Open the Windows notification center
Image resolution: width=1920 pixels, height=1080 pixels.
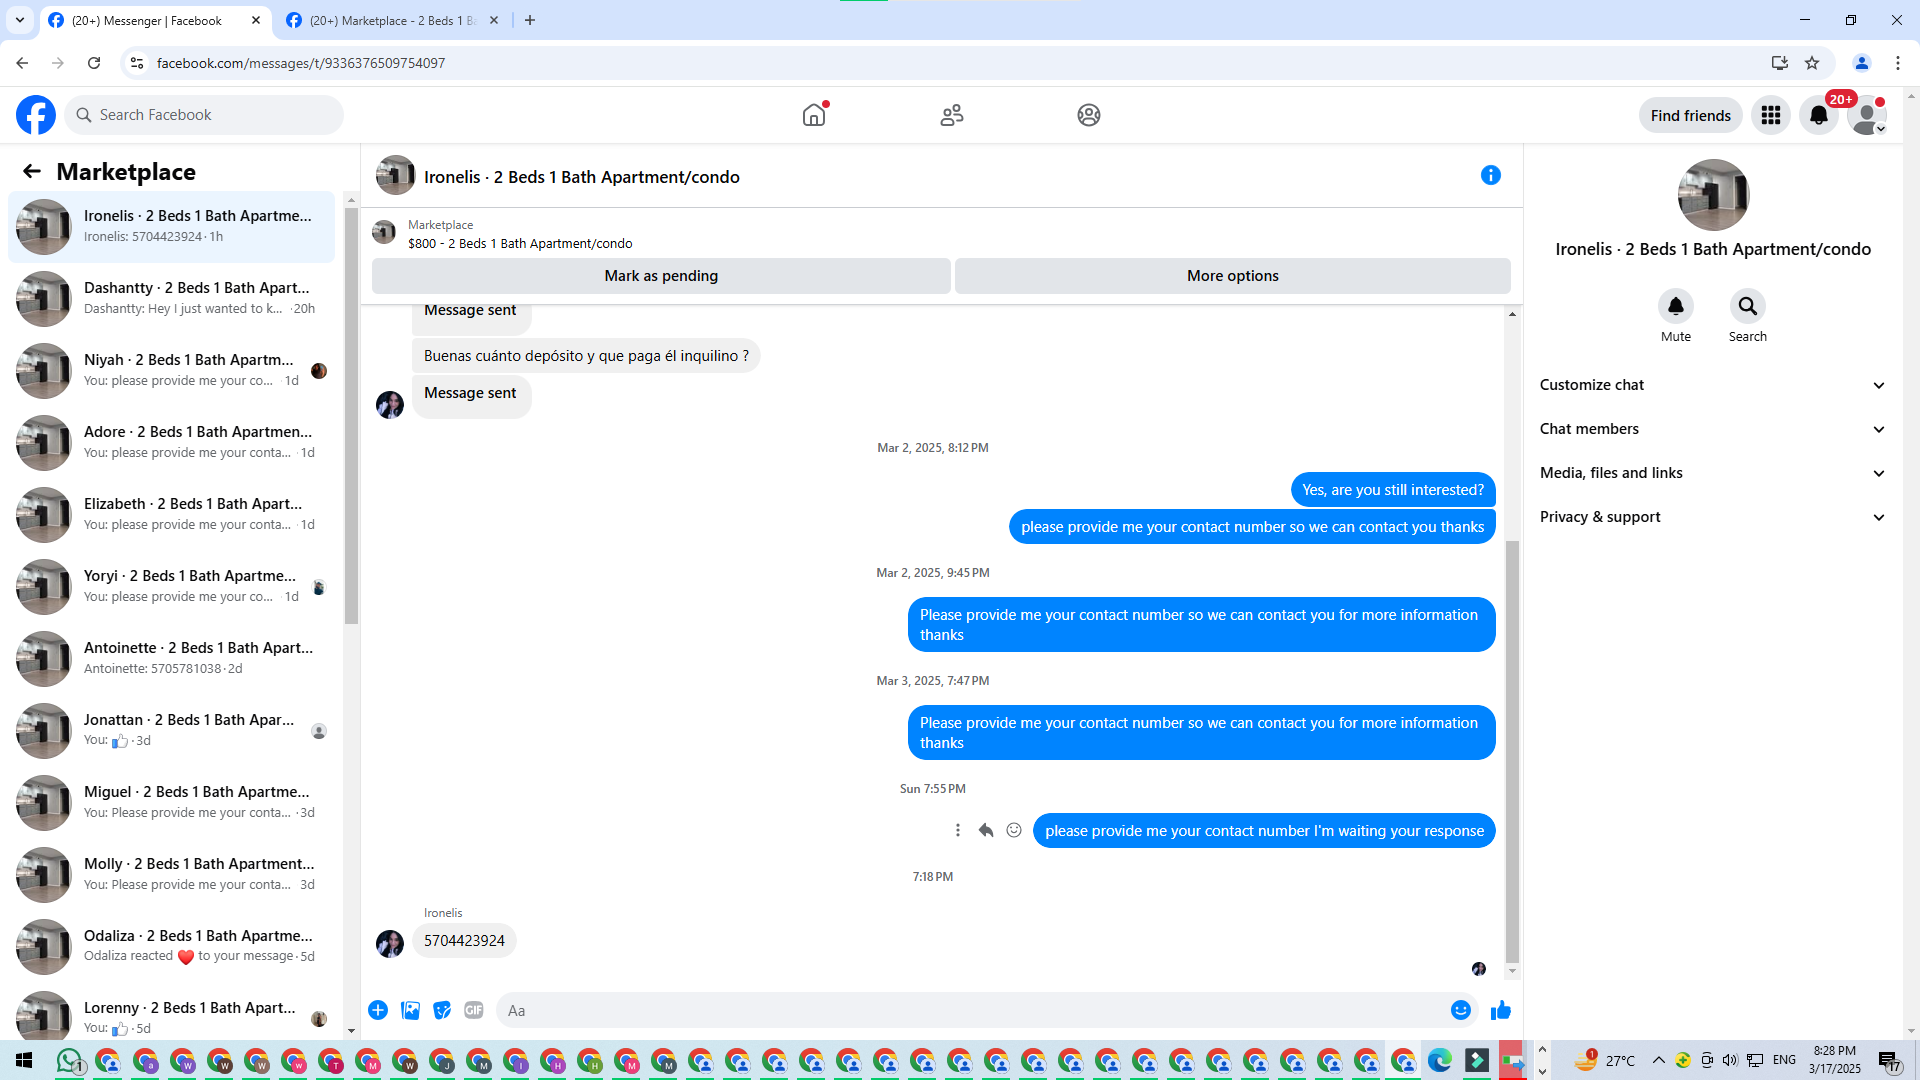(1889, 1060)
